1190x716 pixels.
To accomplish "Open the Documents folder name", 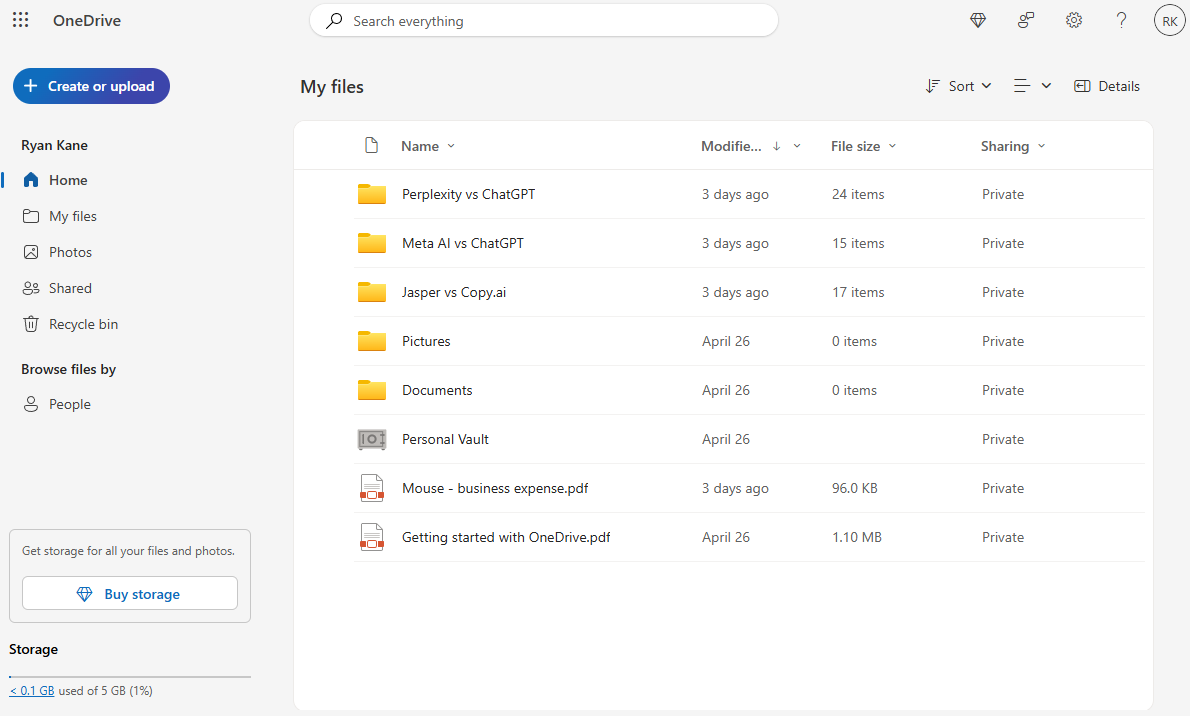I will point(437,390).
